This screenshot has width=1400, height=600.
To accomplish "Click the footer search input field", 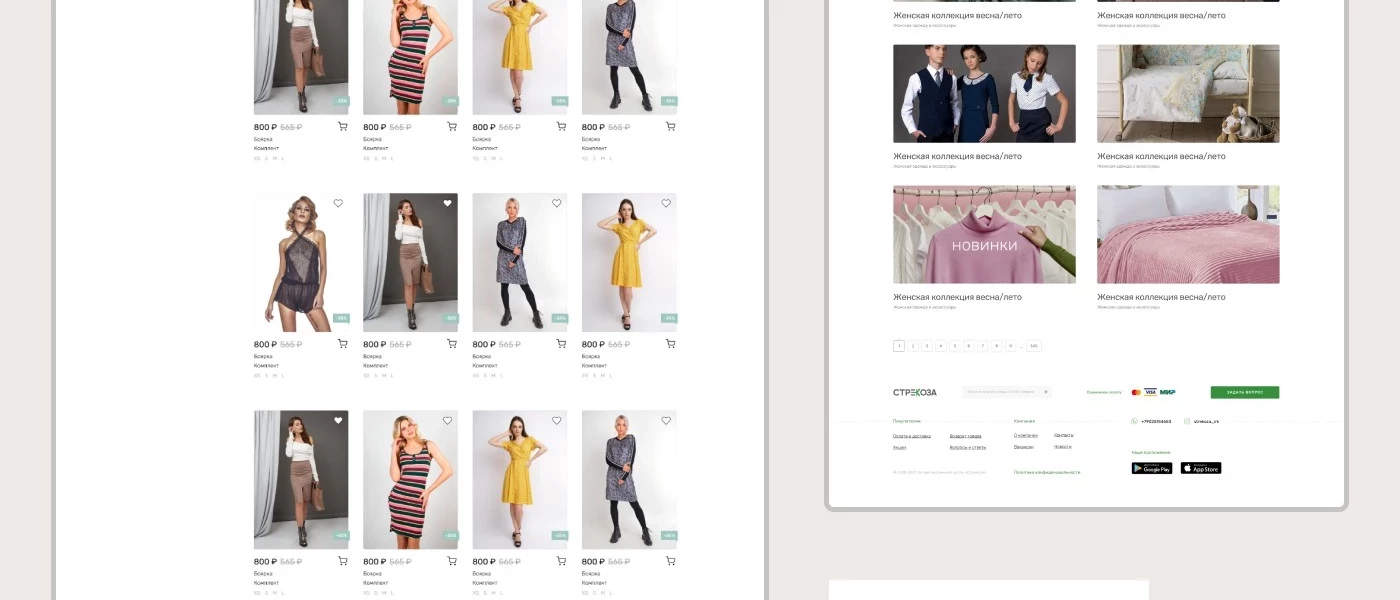I will pos(1000,392).
